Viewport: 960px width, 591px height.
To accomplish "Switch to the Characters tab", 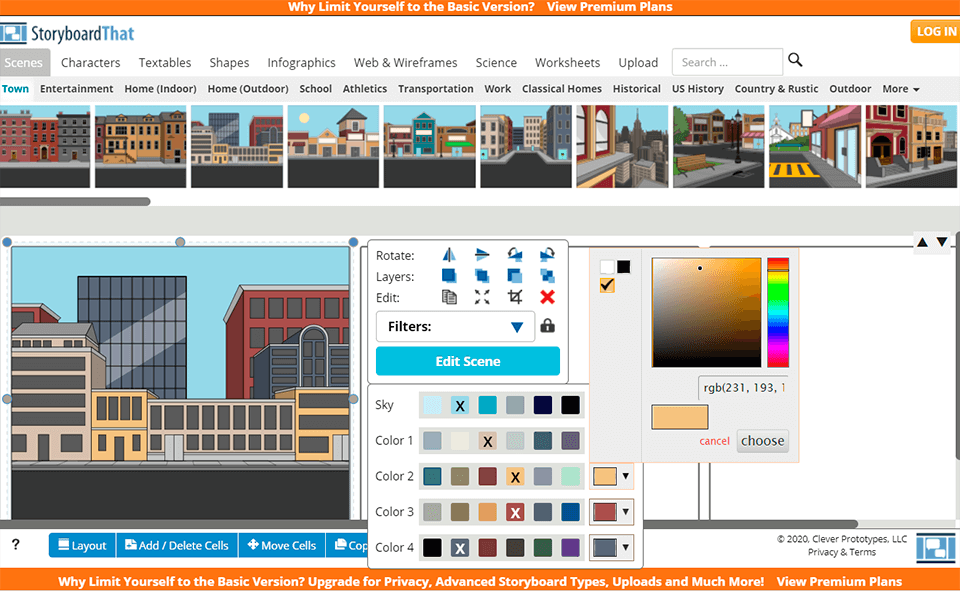I will (90, 62).
